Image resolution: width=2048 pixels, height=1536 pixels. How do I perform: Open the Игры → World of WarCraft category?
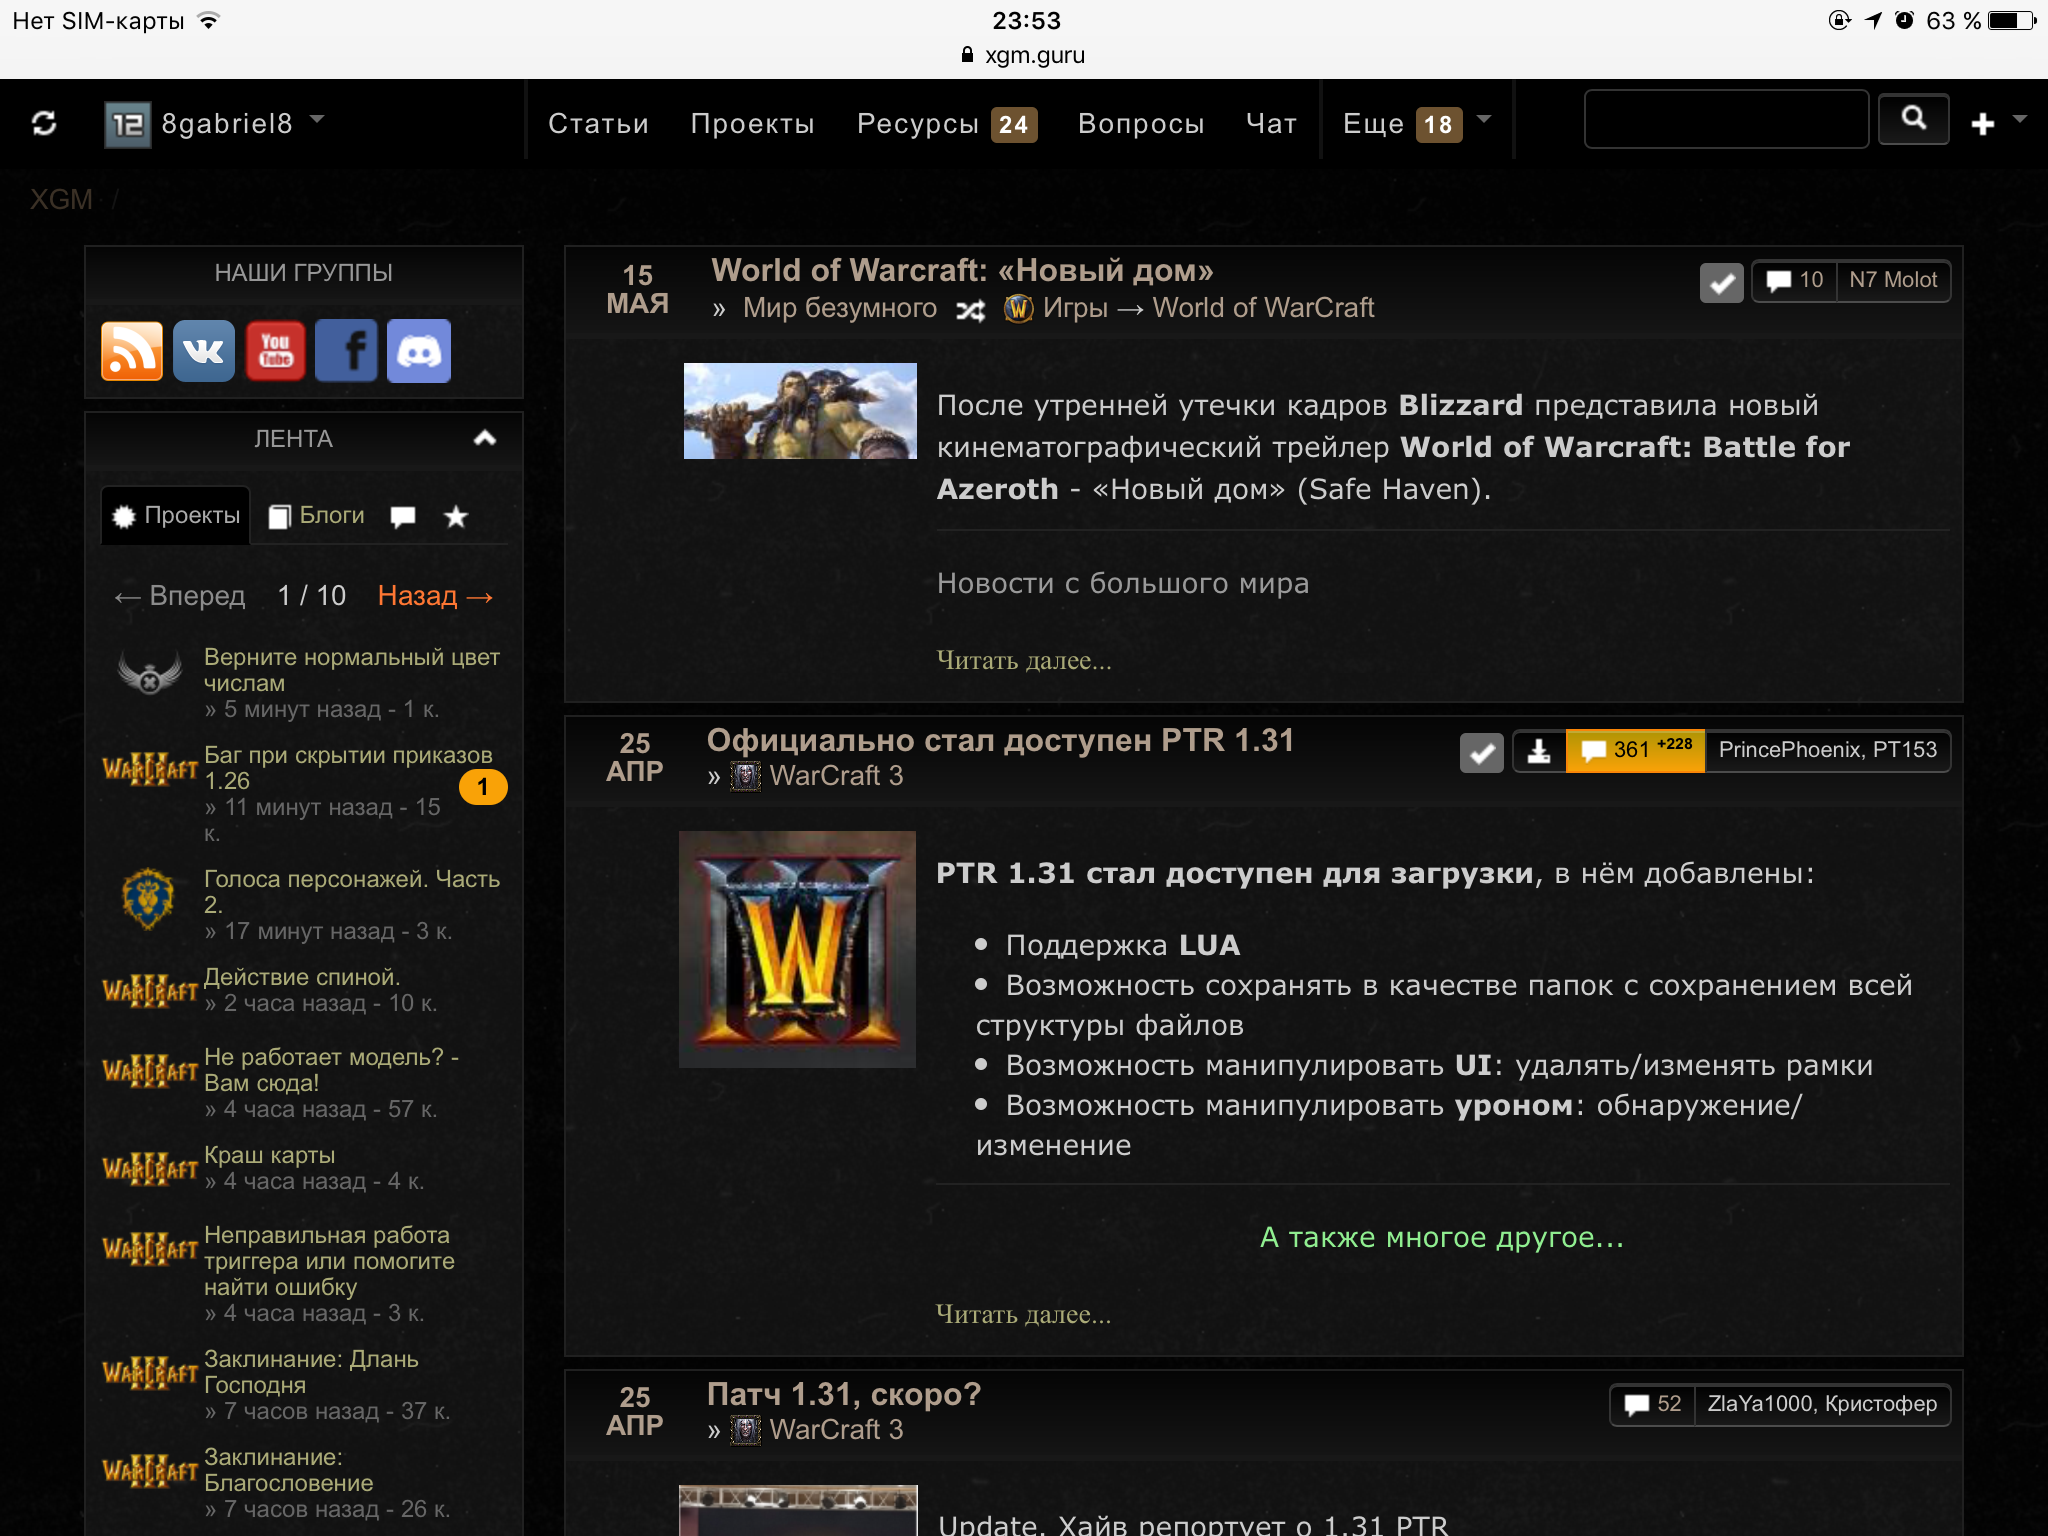coord(1208,308)
